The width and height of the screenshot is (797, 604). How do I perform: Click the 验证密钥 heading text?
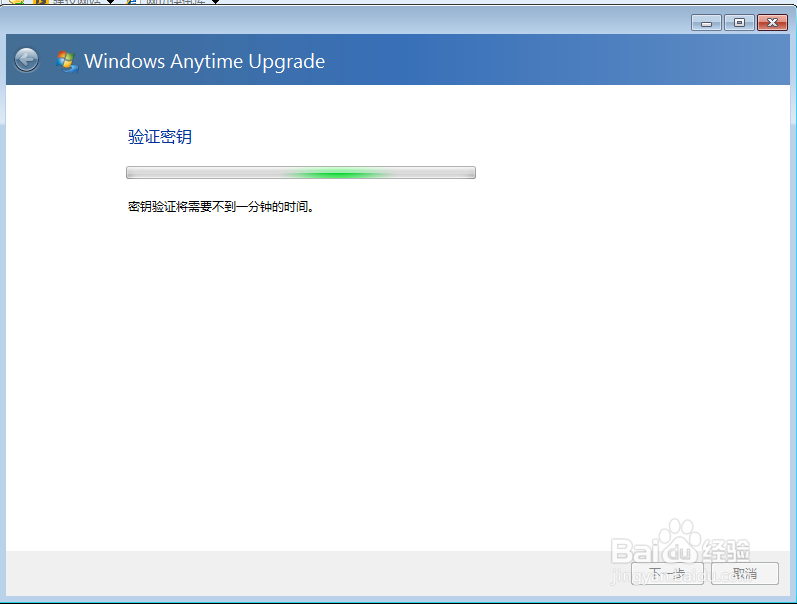160,137
